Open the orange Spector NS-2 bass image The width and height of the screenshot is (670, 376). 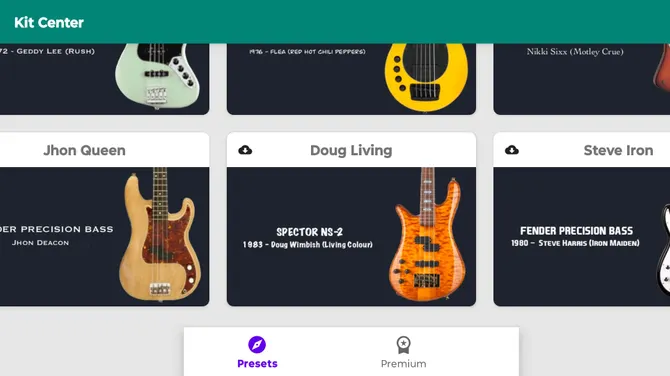(427, 234)
